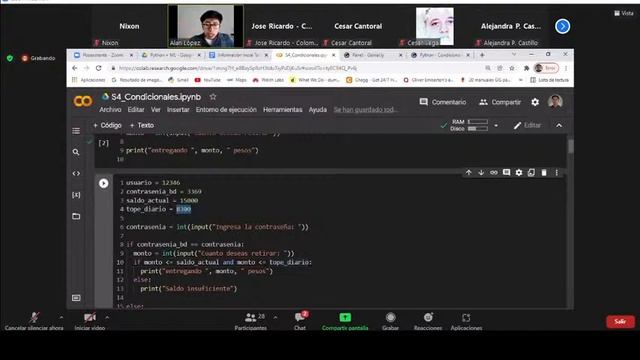Screen dimensions: 640x360
Task: Open the Colab table of contents panel
Action: [76, 131]
